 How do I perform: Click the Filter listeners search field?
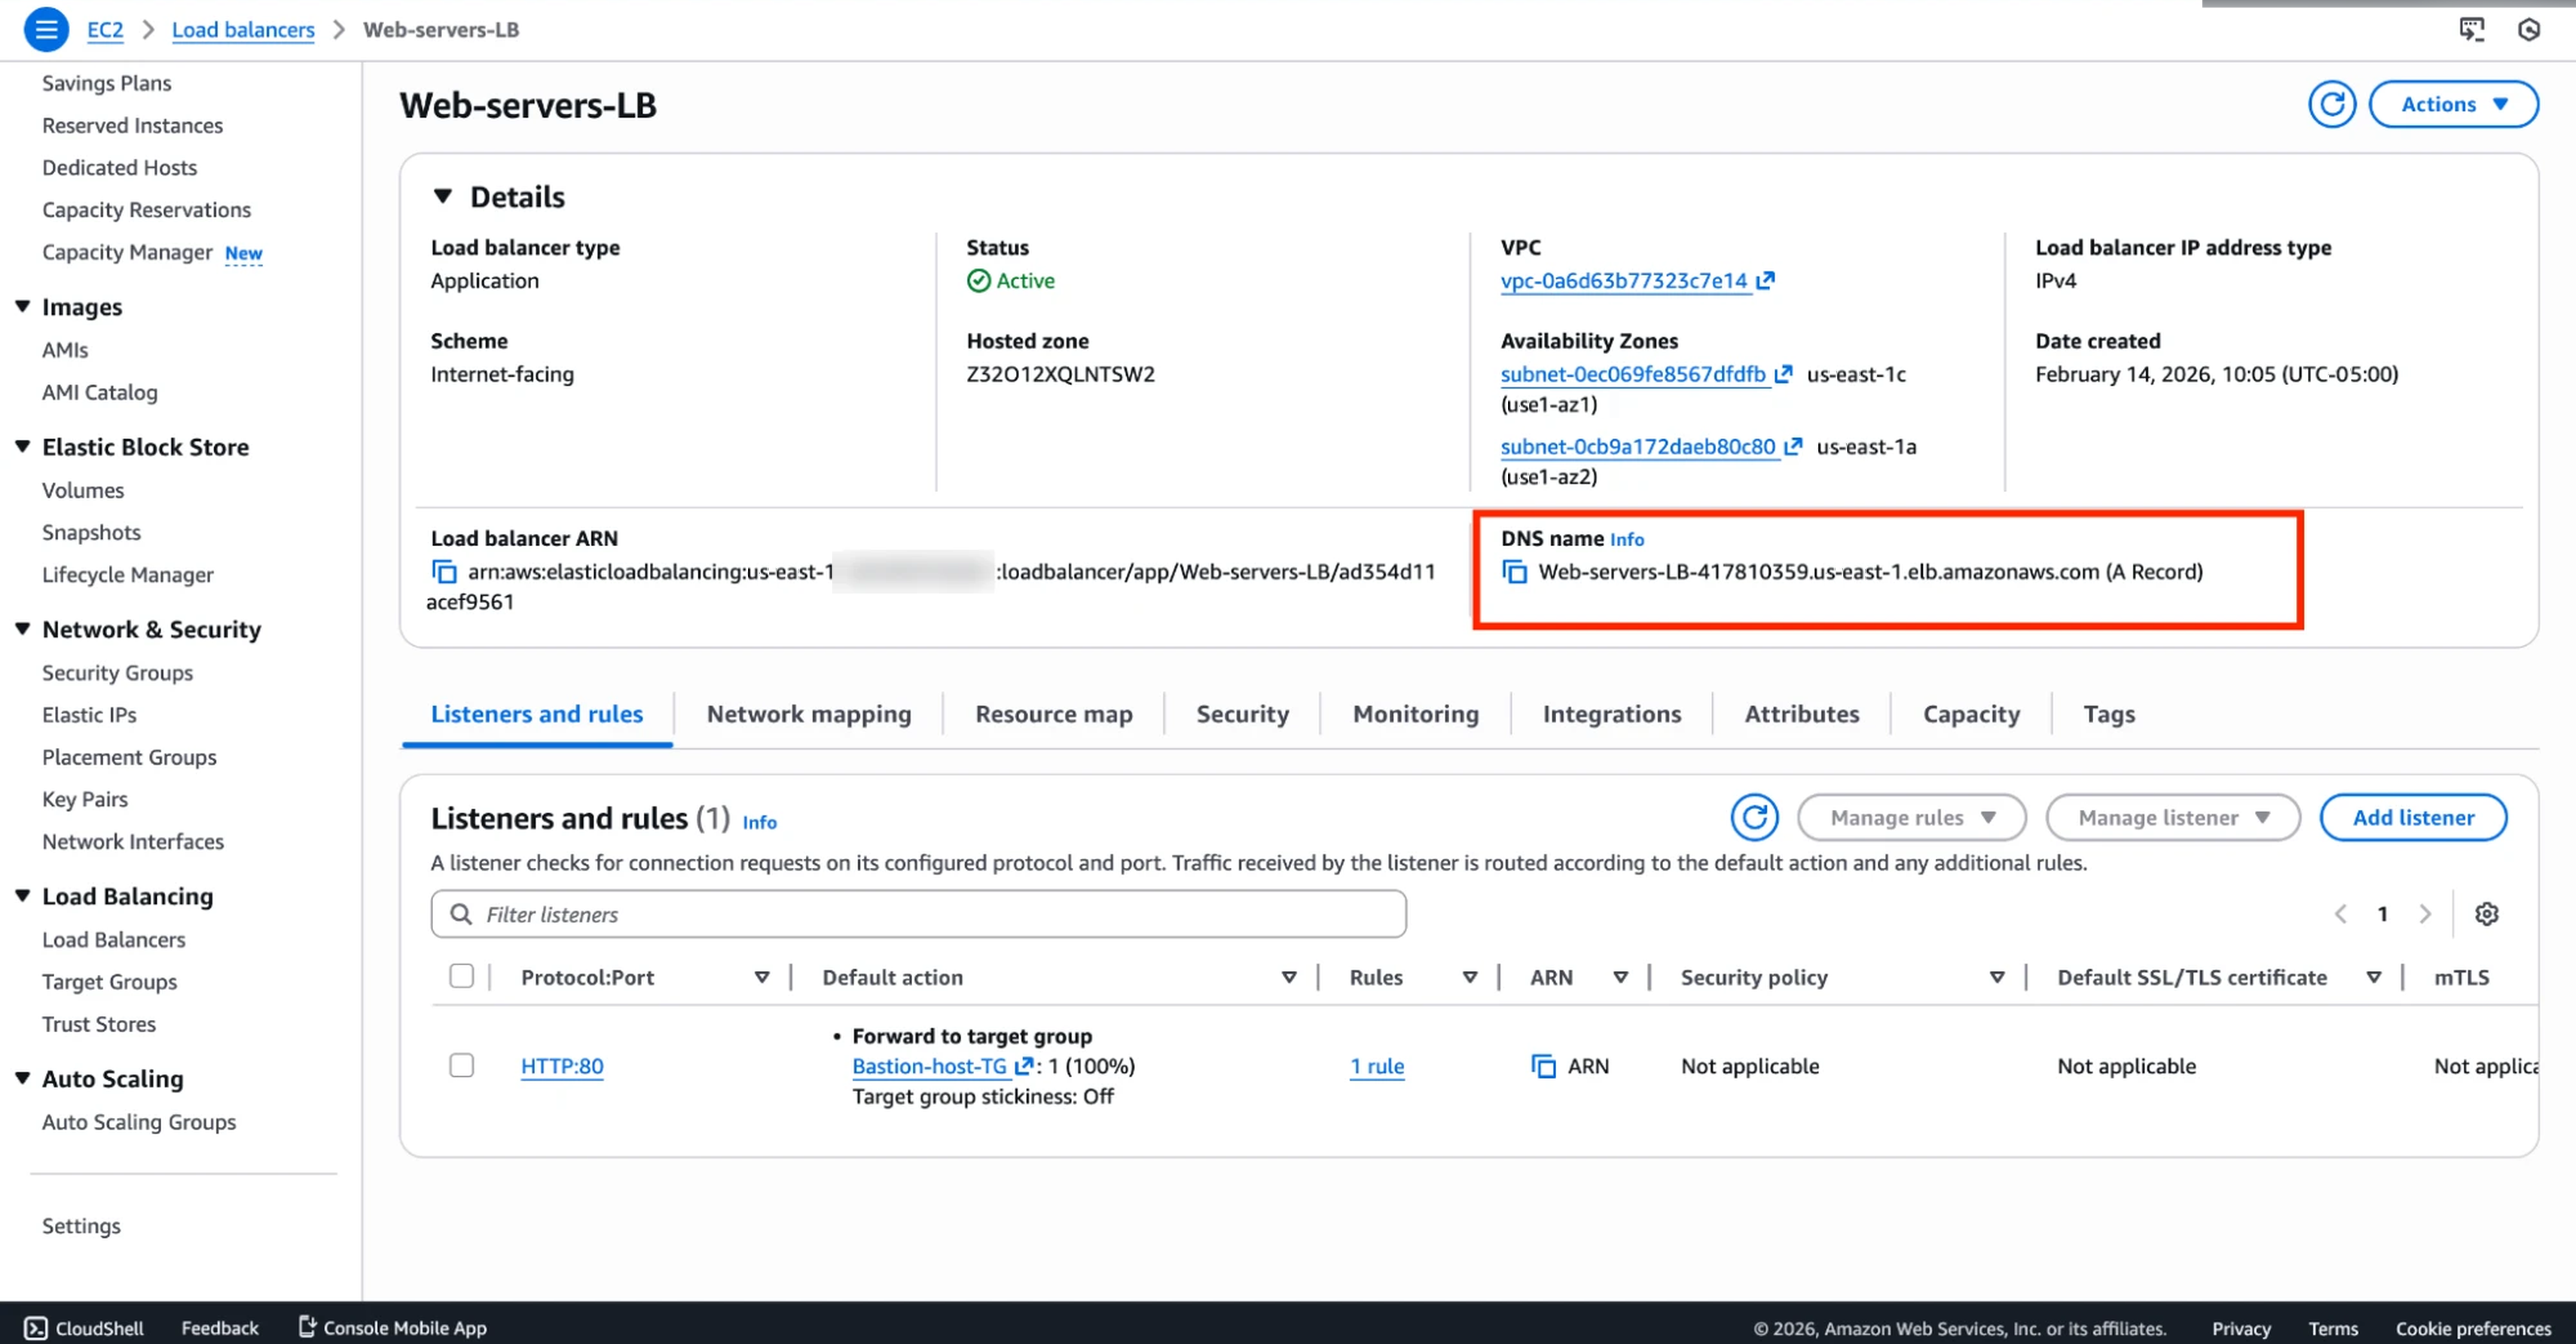pos(918,914)
